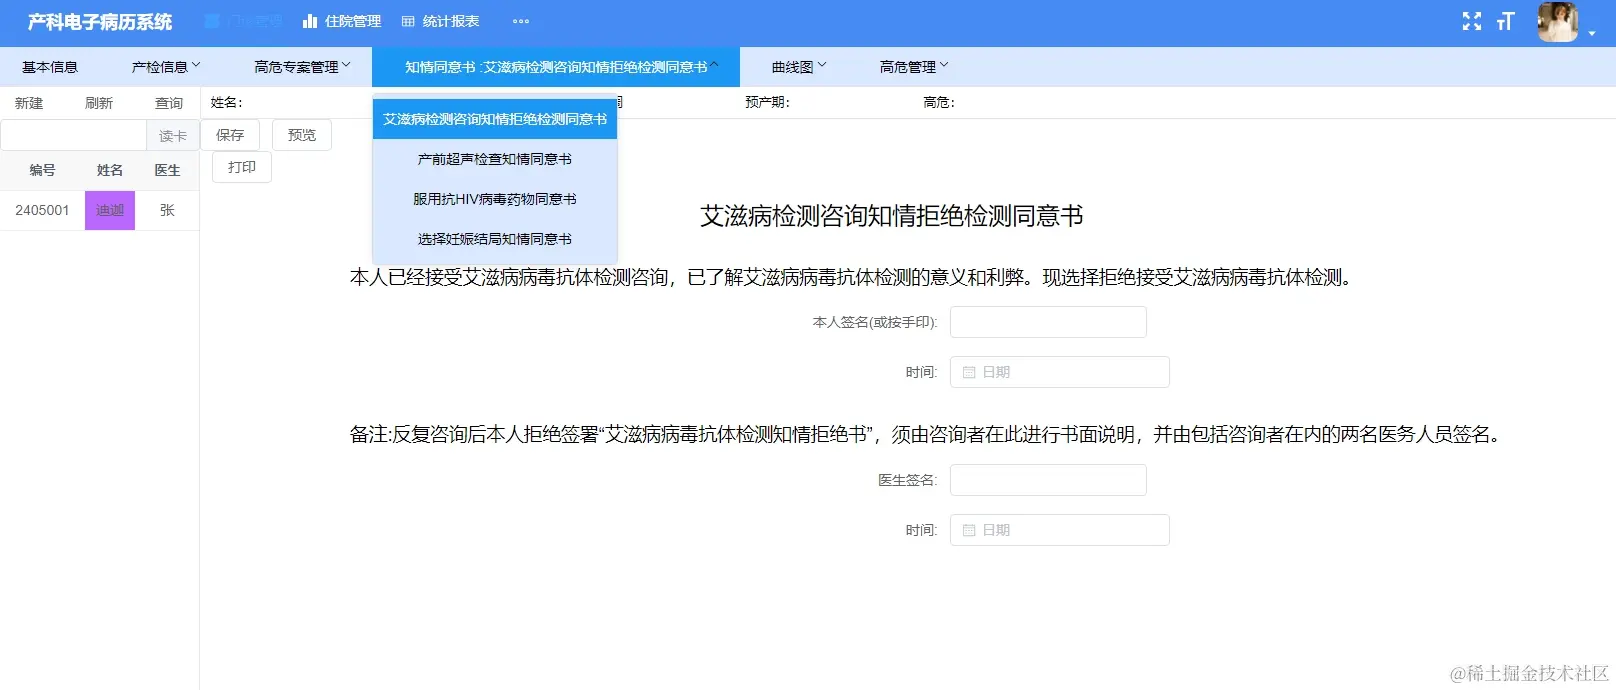Click the 查询 button
This screenshot has width=1616, height=690.
point(169,103)
